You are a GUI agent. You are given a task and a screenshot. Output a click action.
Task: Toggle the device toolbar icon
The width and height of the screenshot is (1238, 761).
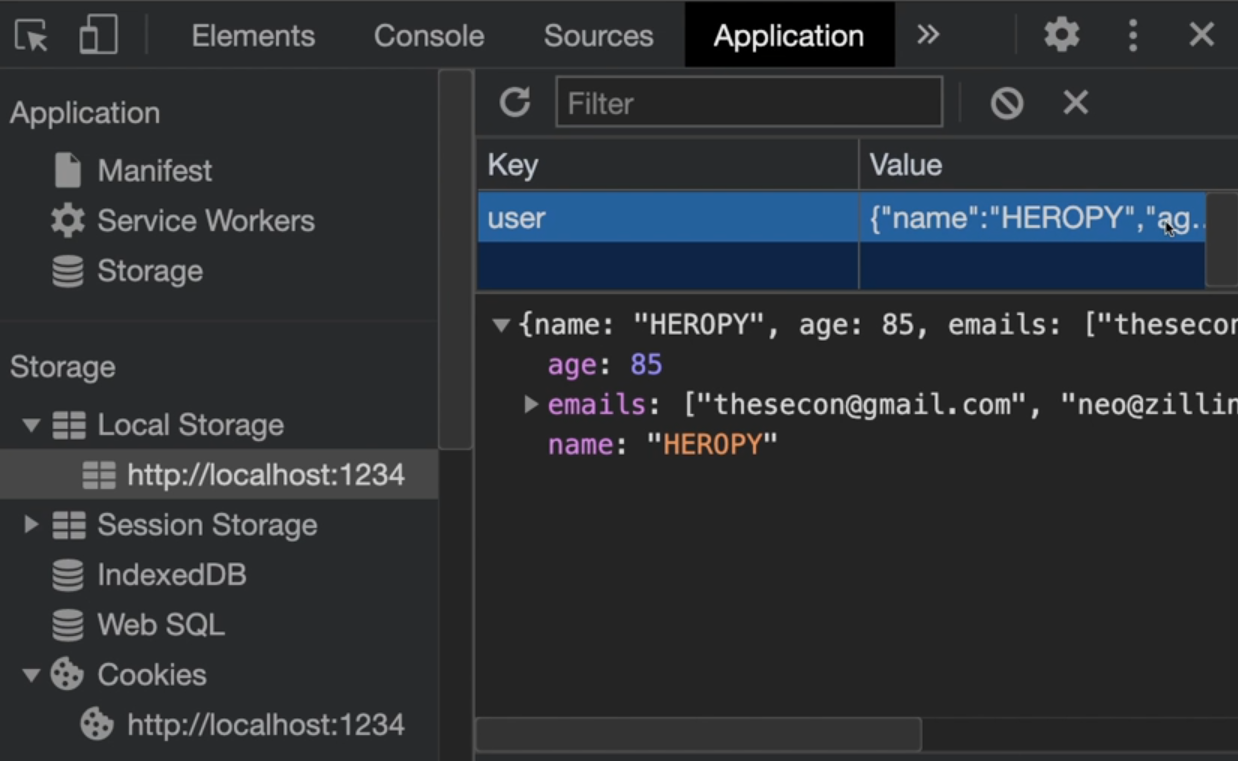tap(98, 35)
